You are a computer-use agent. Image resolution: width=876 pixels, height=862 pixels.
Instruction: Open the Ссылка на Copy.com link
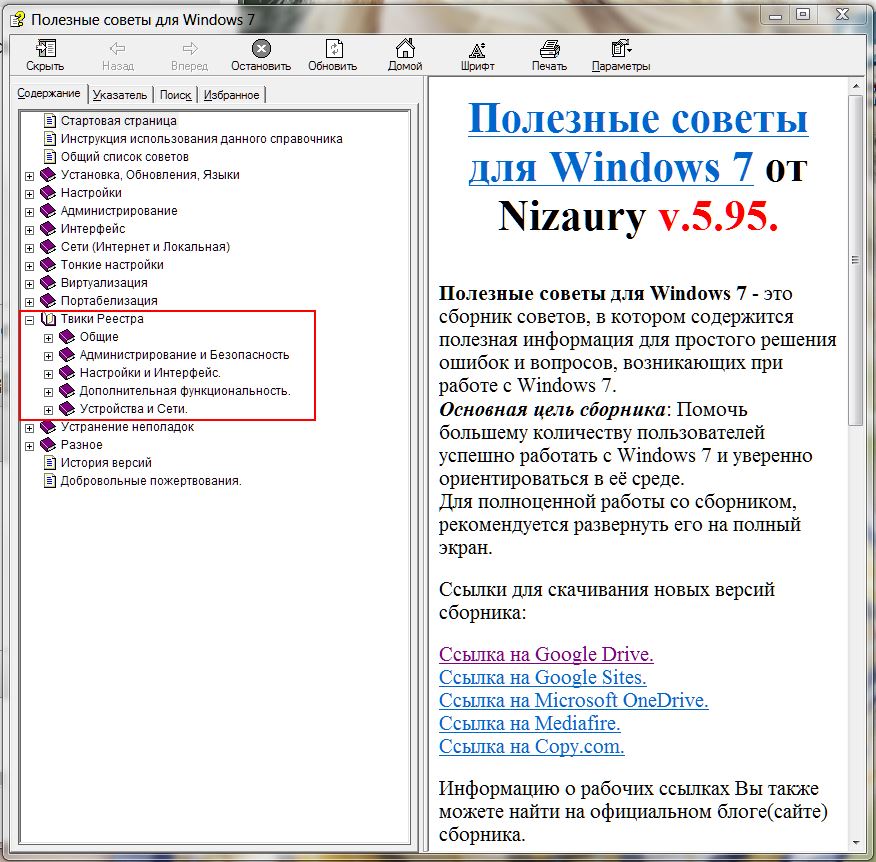tap(531, 746)
